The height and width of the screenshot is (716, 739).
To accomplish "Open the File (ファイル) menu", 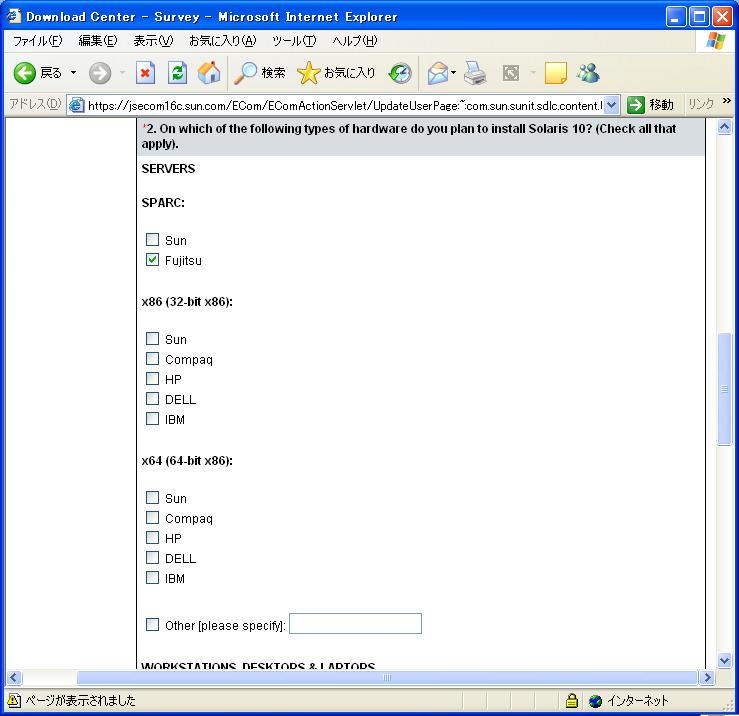I will tap(37, 41).
